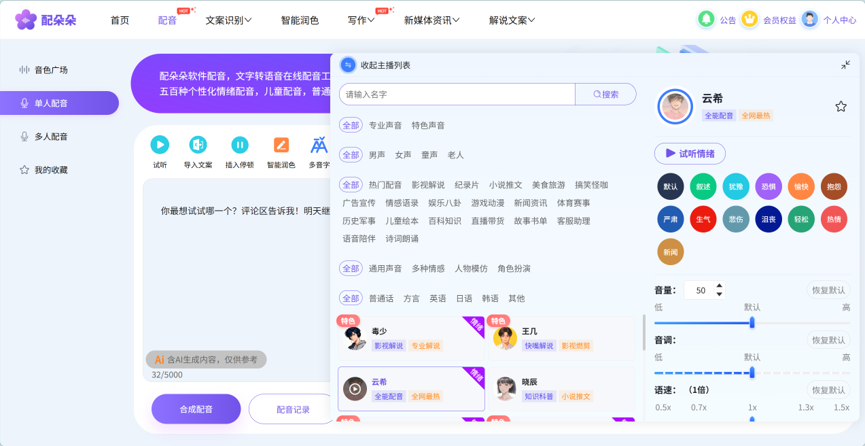
Task: Select the 叙述 emotion swatch
Action: point(703,187)
